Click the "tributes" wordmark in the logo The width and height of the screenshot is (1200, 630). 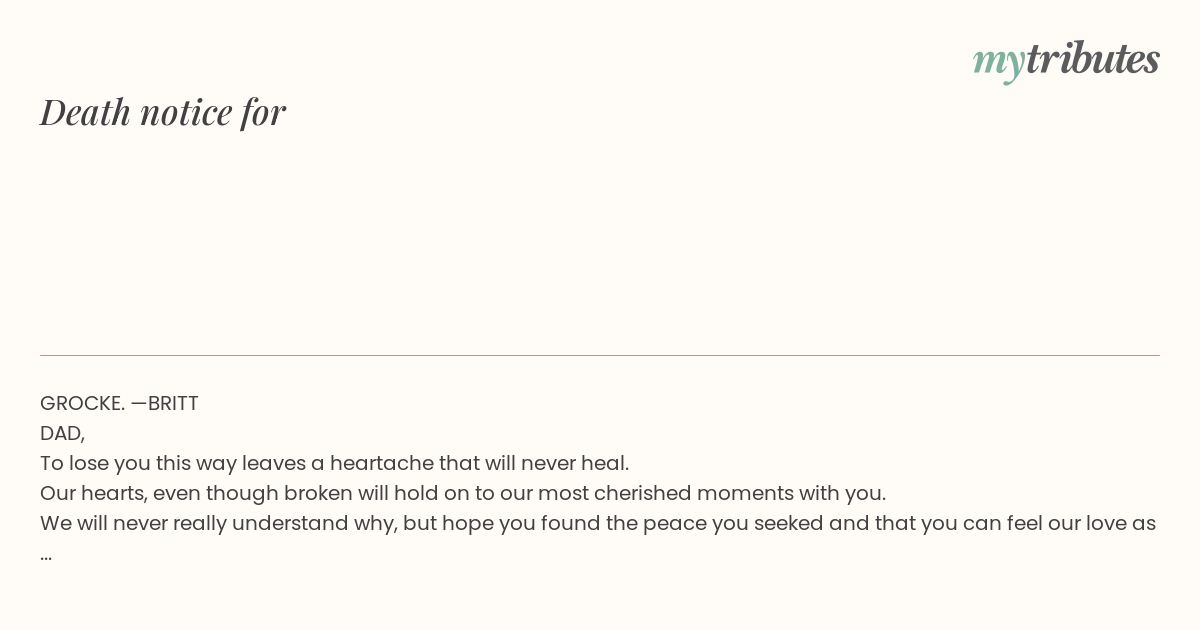1093,58
